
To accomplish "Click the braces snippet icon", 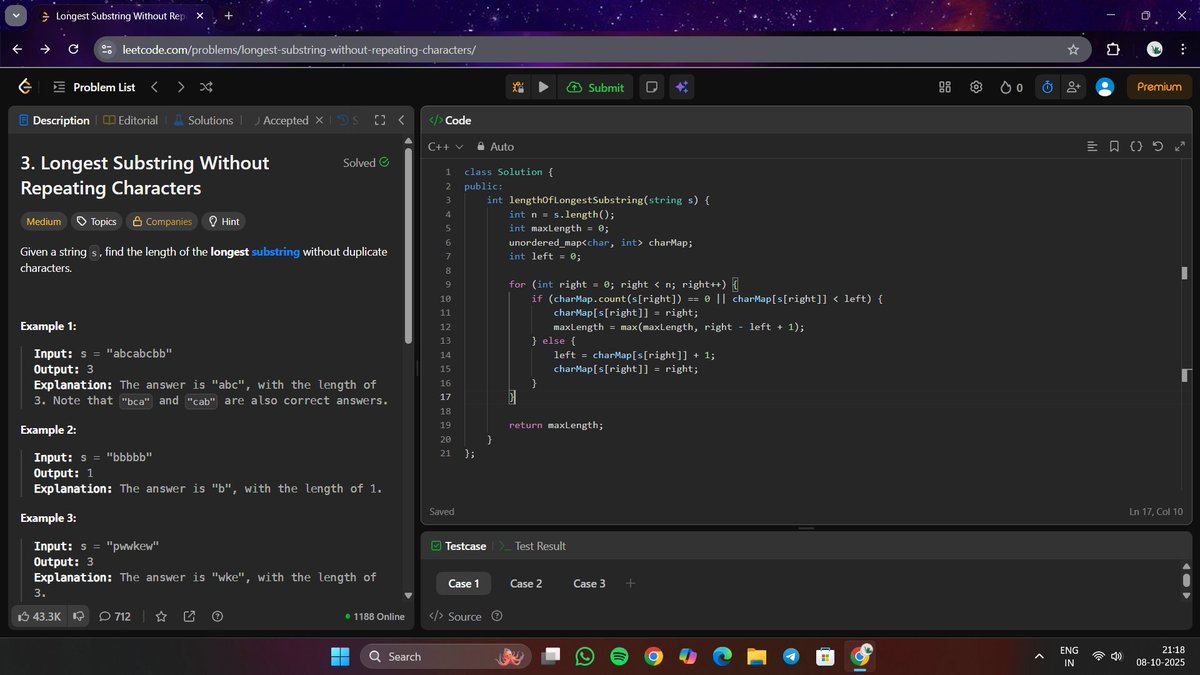I will point(1136,147).
